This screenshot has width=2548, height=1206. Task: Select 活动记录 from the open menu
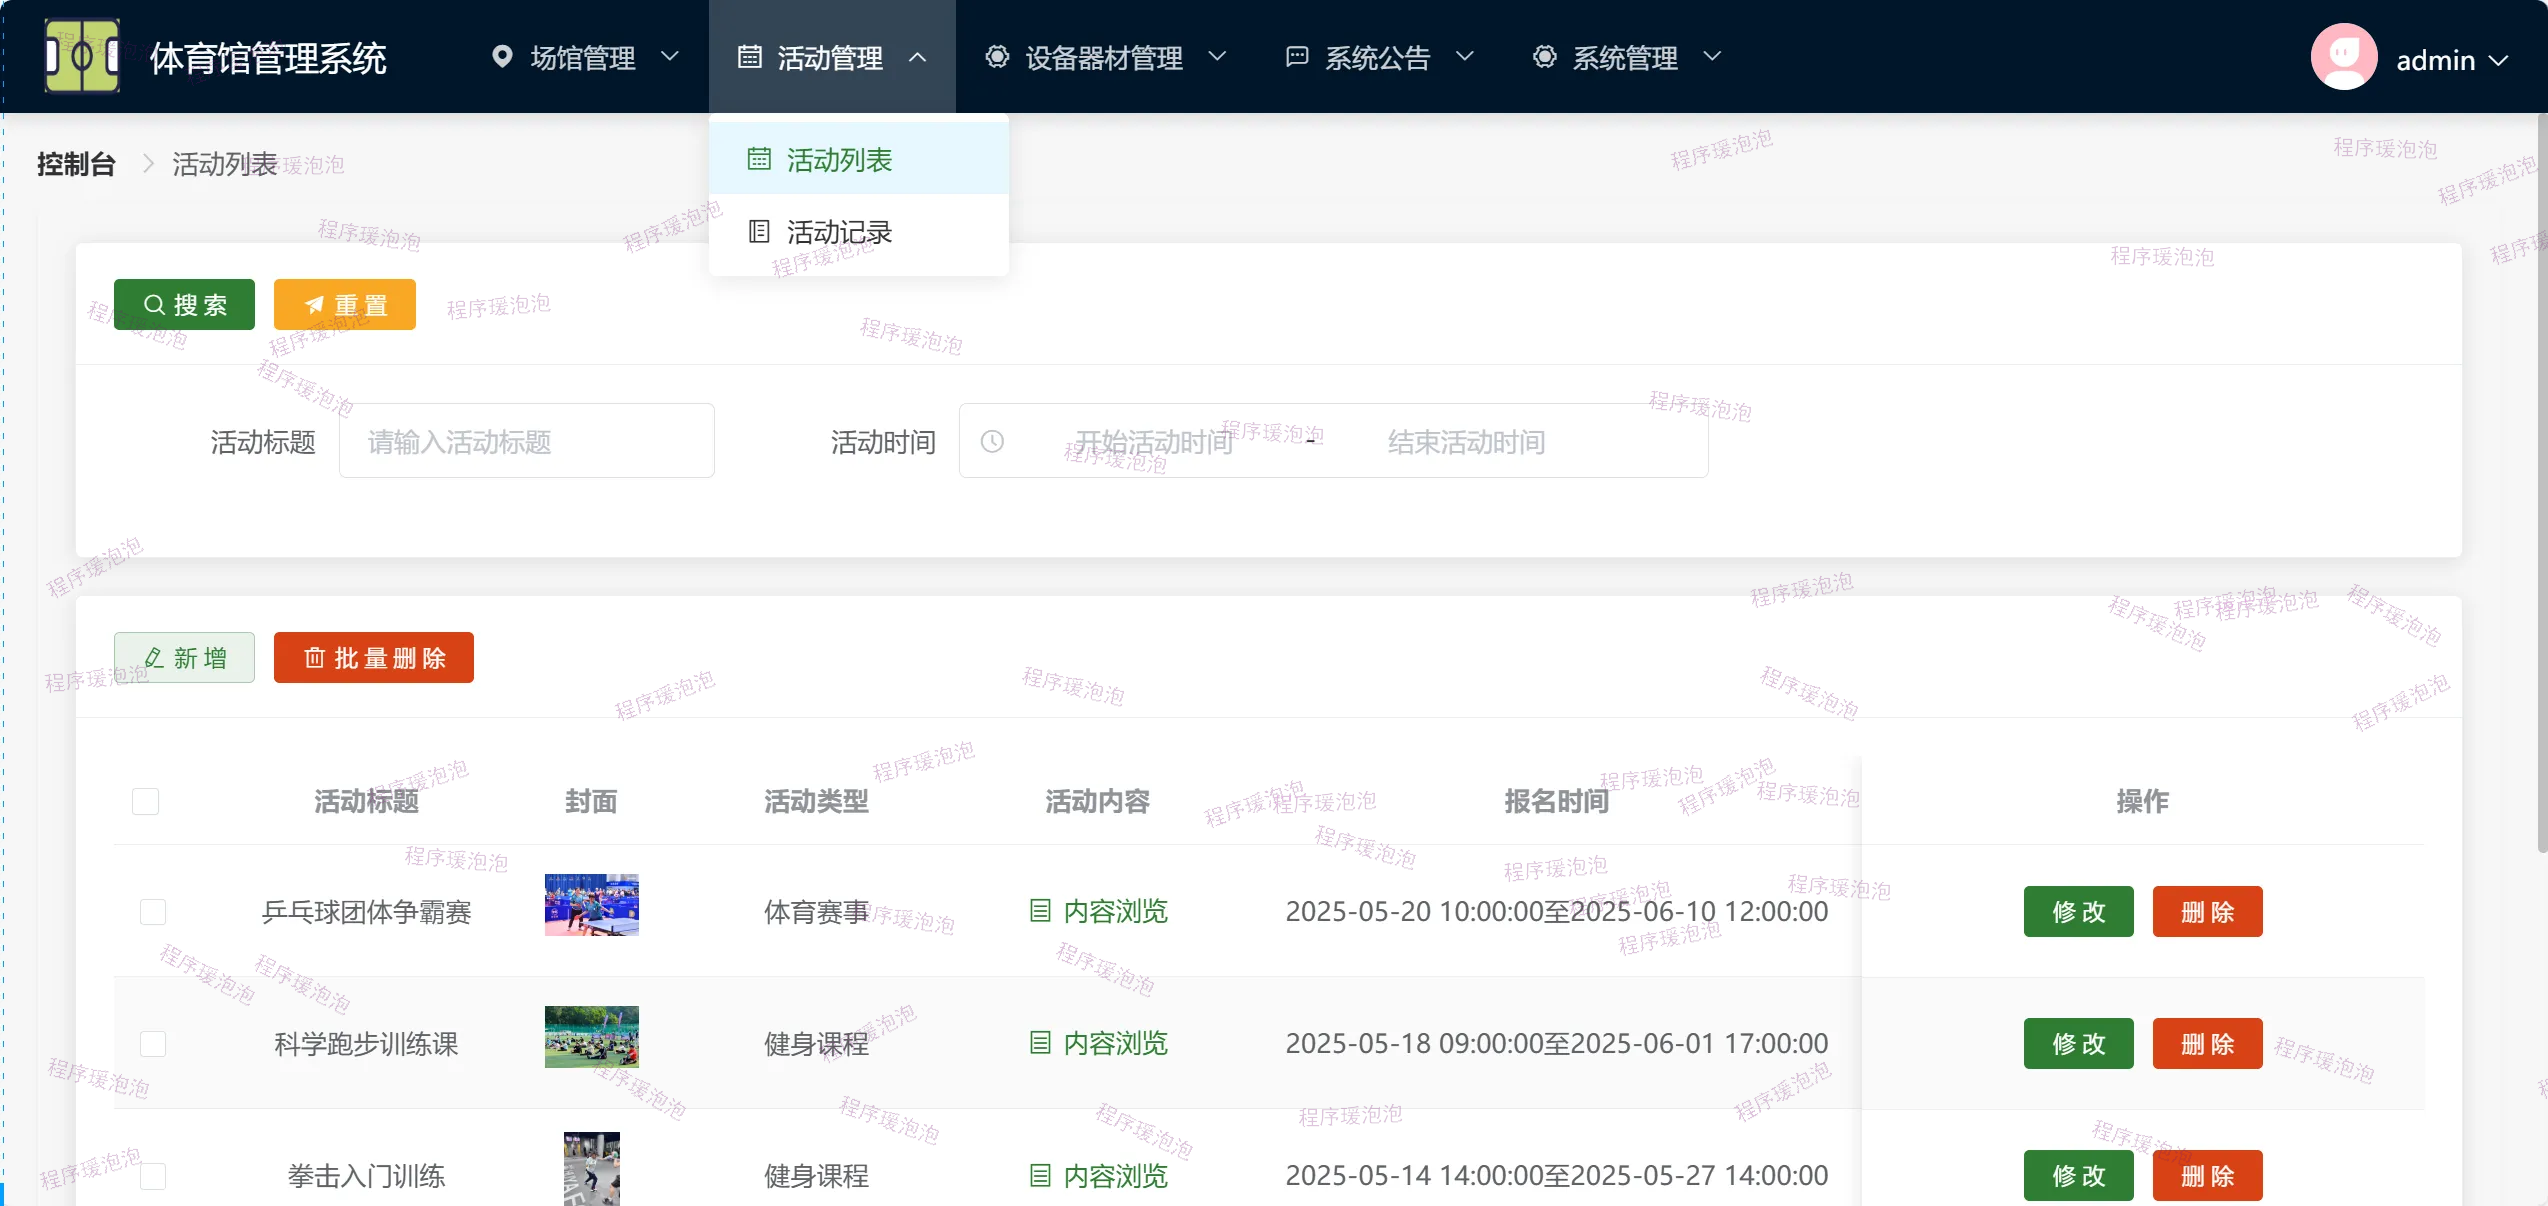click(838, 232)
